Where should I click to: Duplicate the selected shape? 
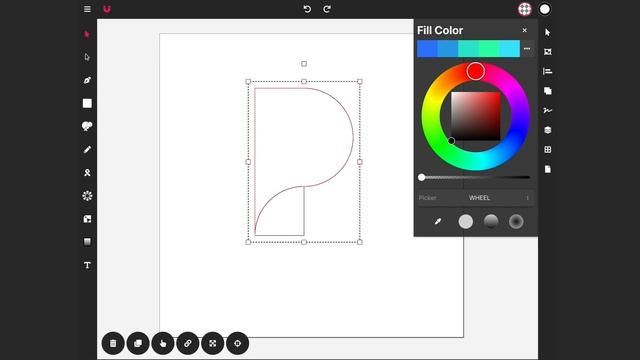[138, 343]
